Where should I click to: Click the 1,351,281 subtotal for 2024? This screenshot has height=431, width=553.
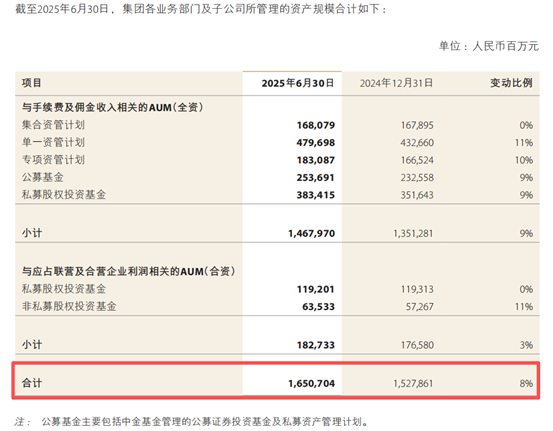413,233
